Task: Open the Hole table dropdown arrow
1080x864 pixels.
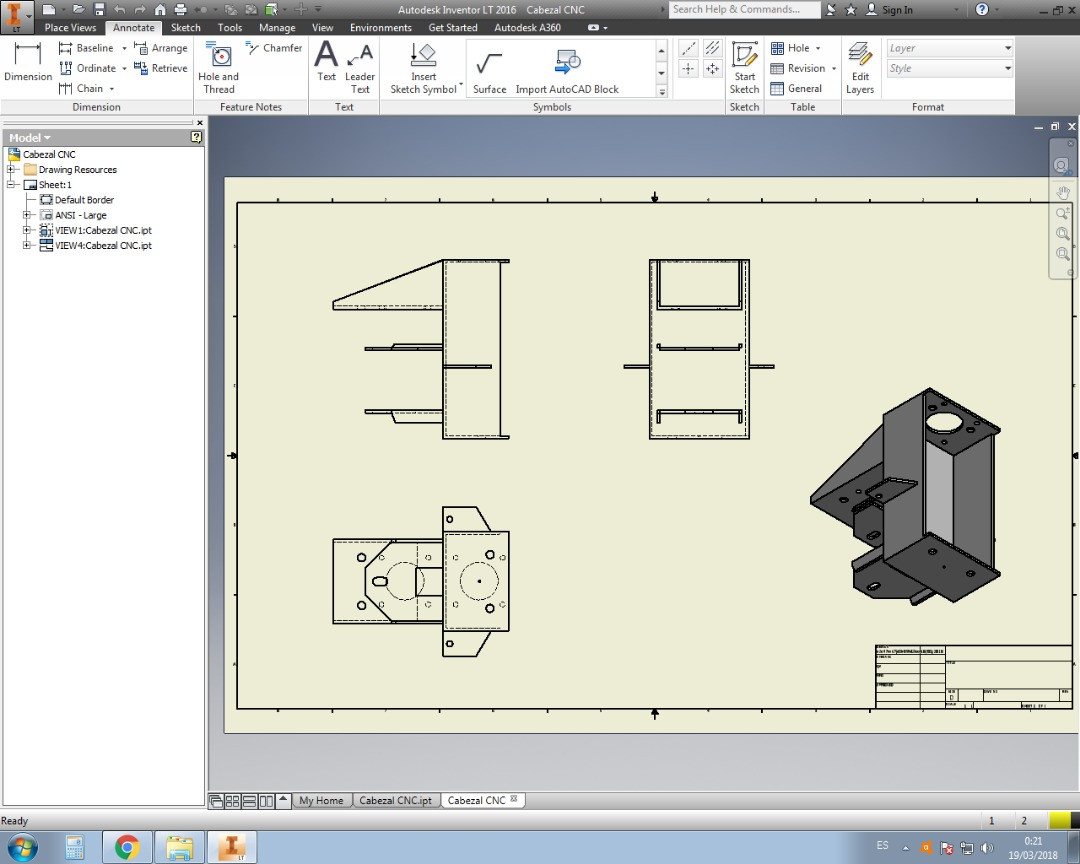Action: [x=818, y=48]
